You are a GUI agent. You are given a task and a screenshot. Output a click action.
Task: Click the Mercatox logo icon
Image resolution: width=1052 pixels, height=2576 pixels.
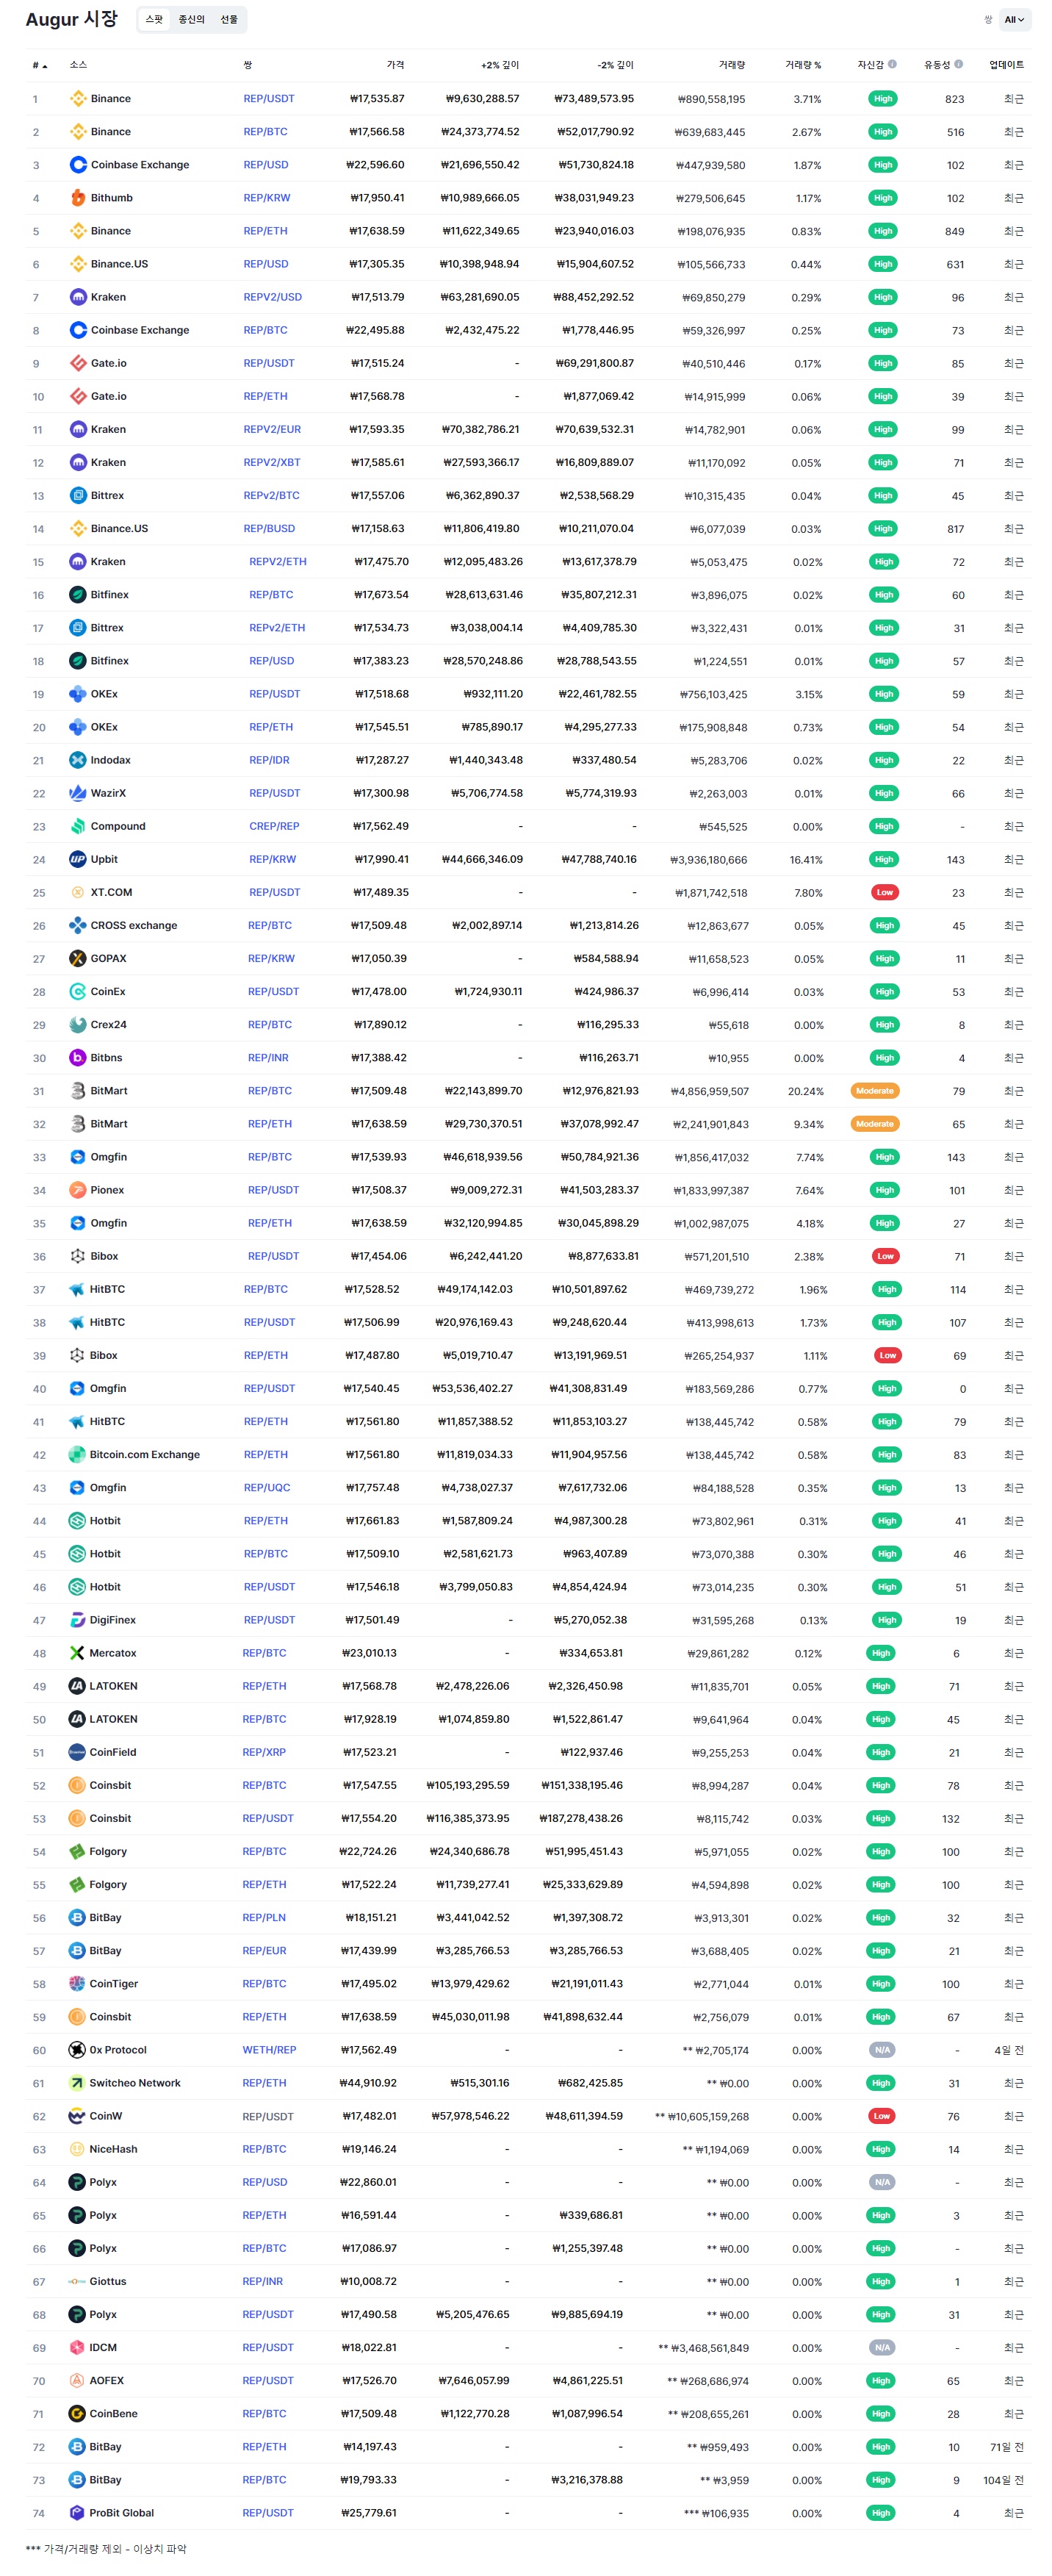coord(77,1653)
